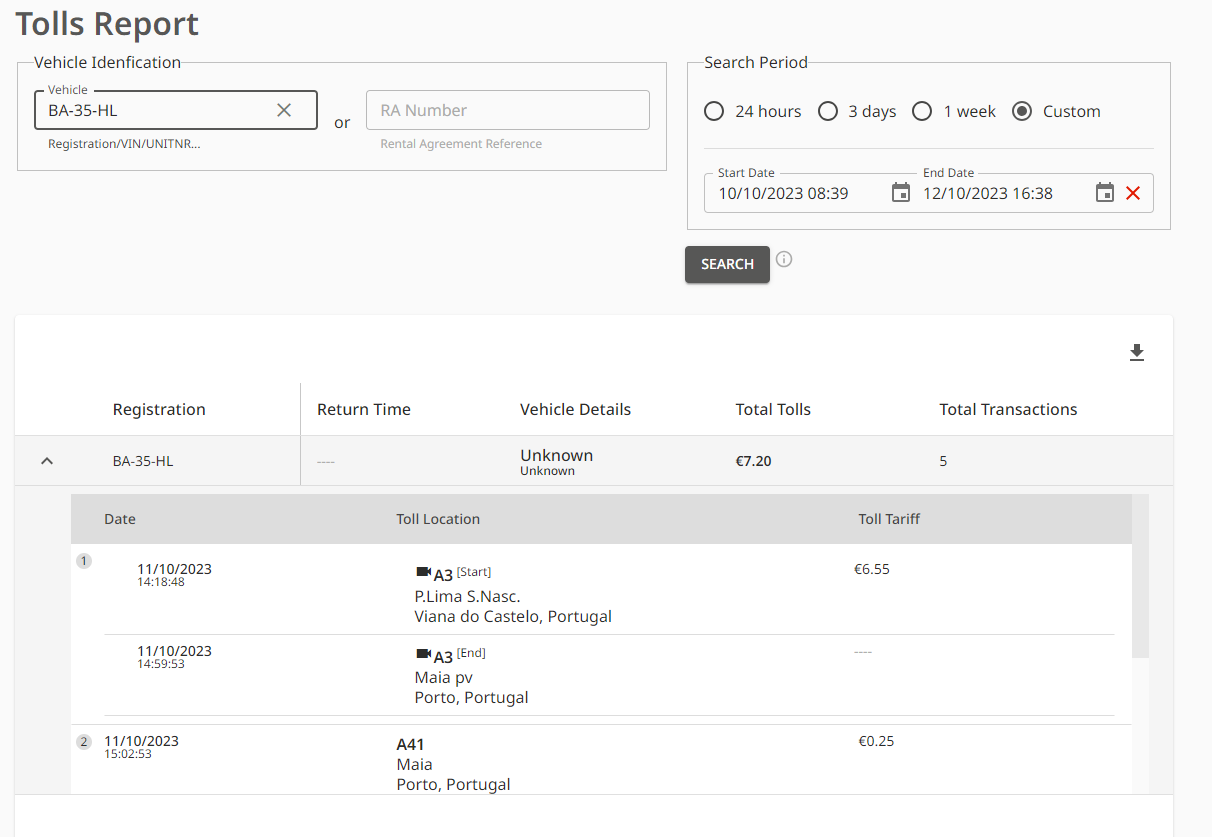Select the 24 hours search period
The image size is (1212, 837).
[x=714, y=111]
